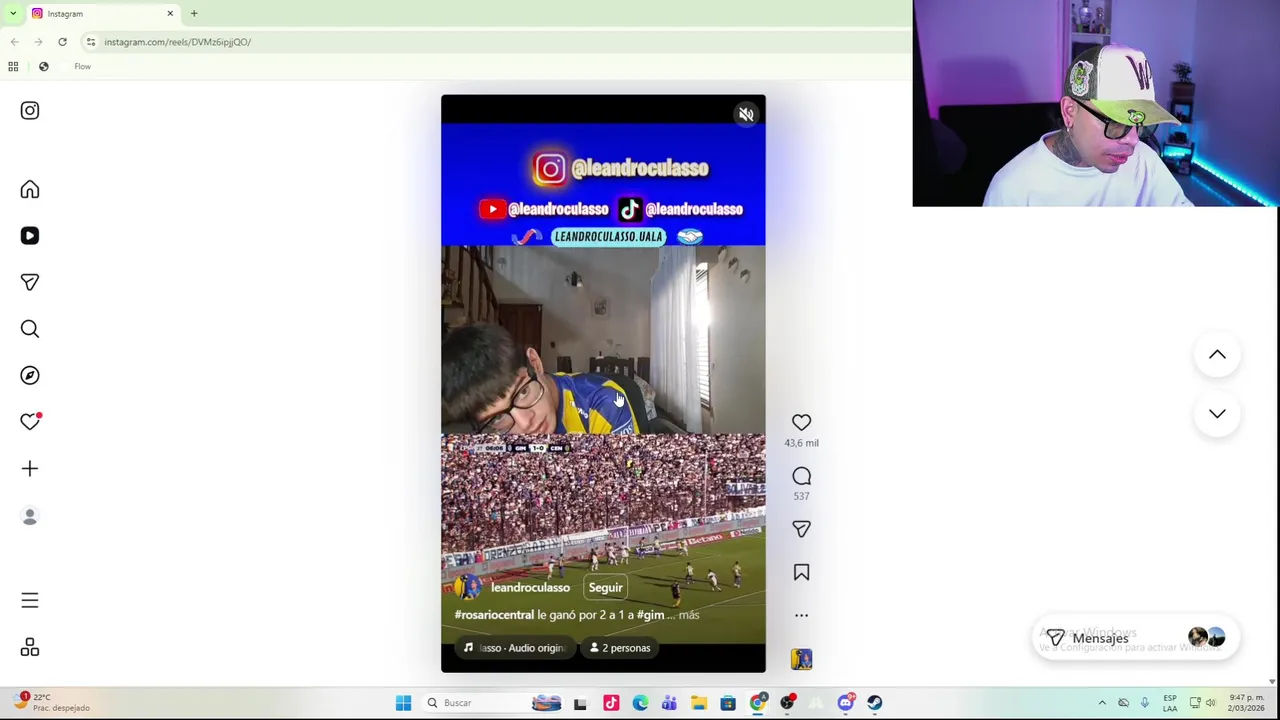Save the reel with bookmark icon
The width and height of the screenshot is (1280, 720).
[x=801, y=572]
